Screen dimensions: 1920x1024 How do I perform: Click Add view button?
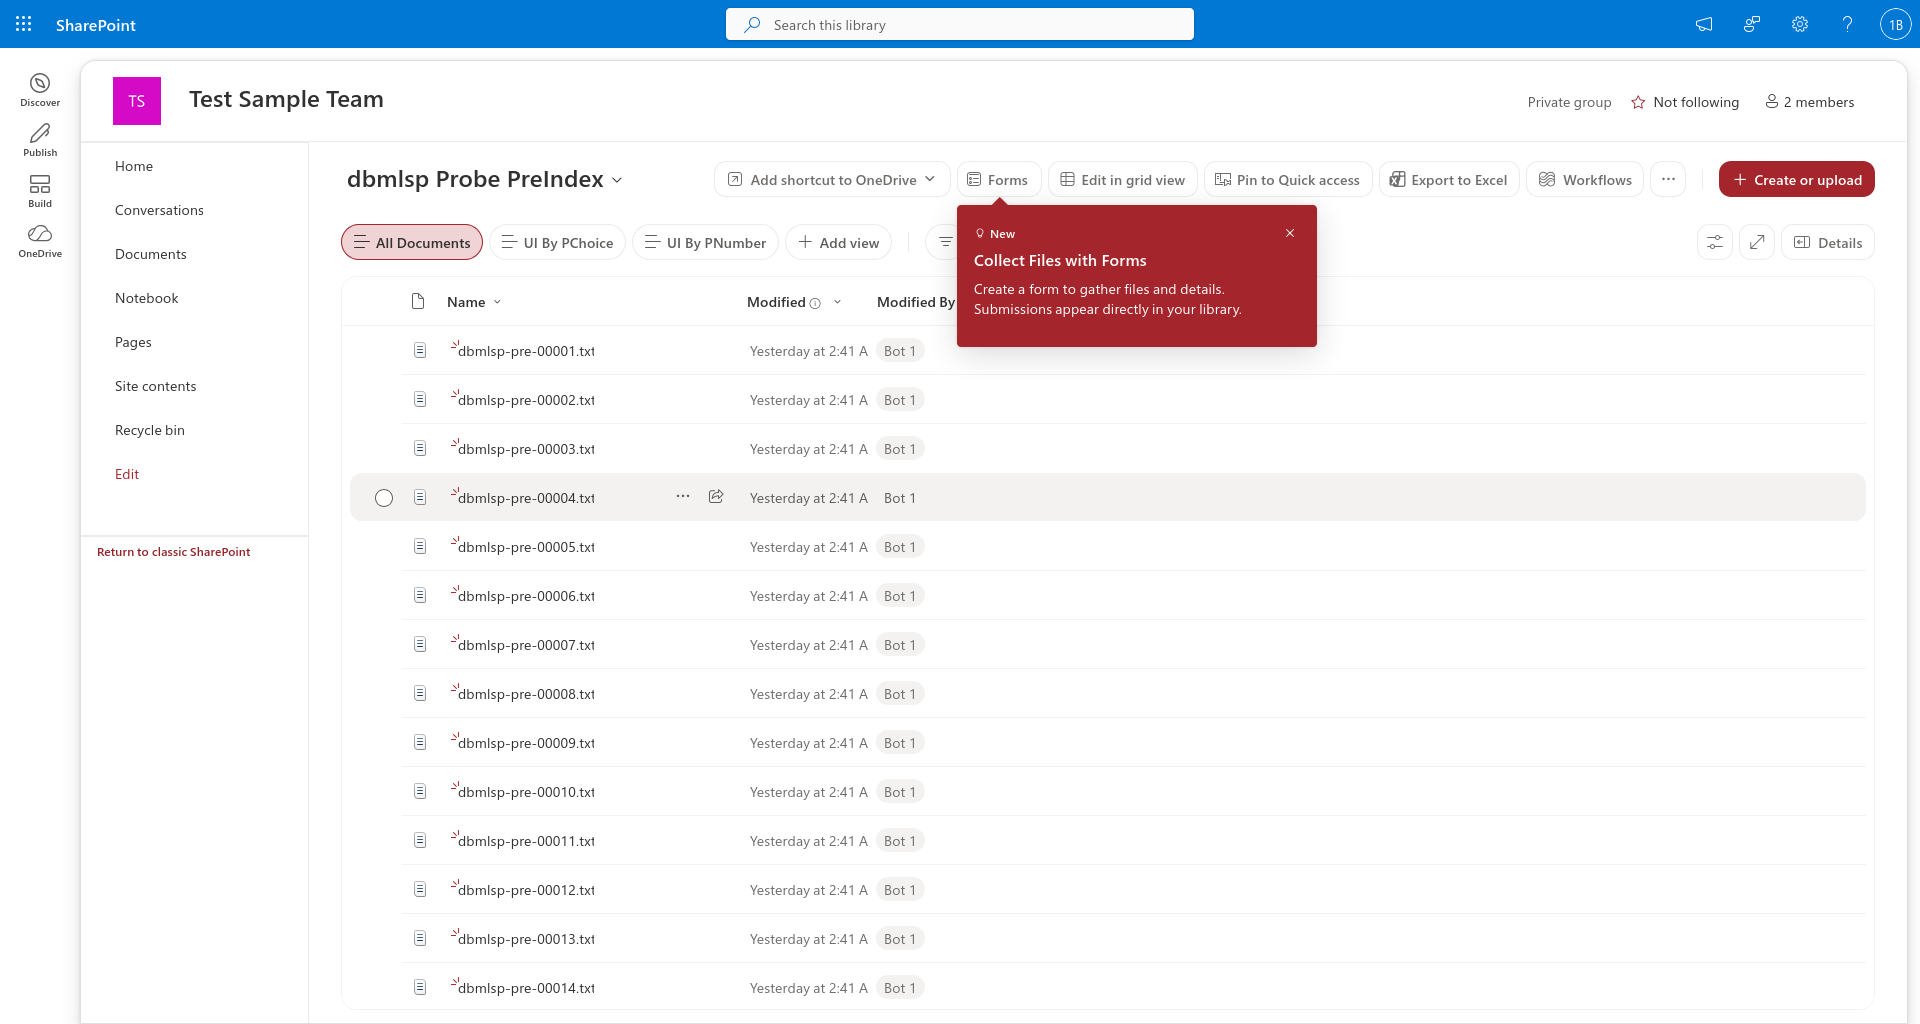pos(838,242)
